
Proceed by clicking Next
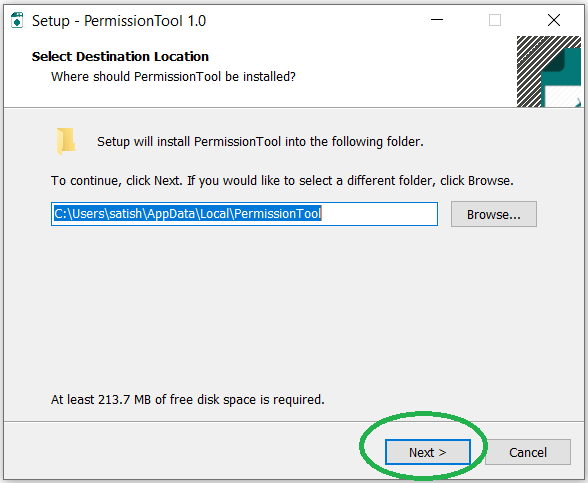pos(428,452)
